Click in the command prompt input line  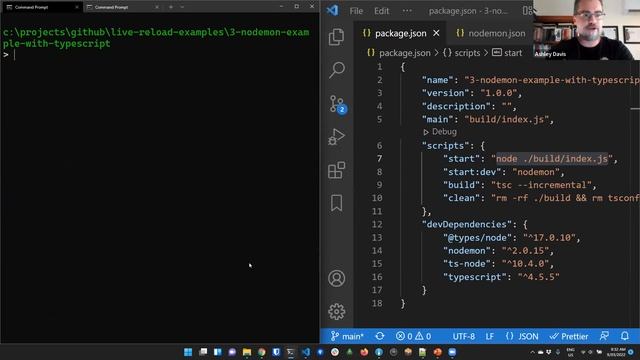[160, 55]
